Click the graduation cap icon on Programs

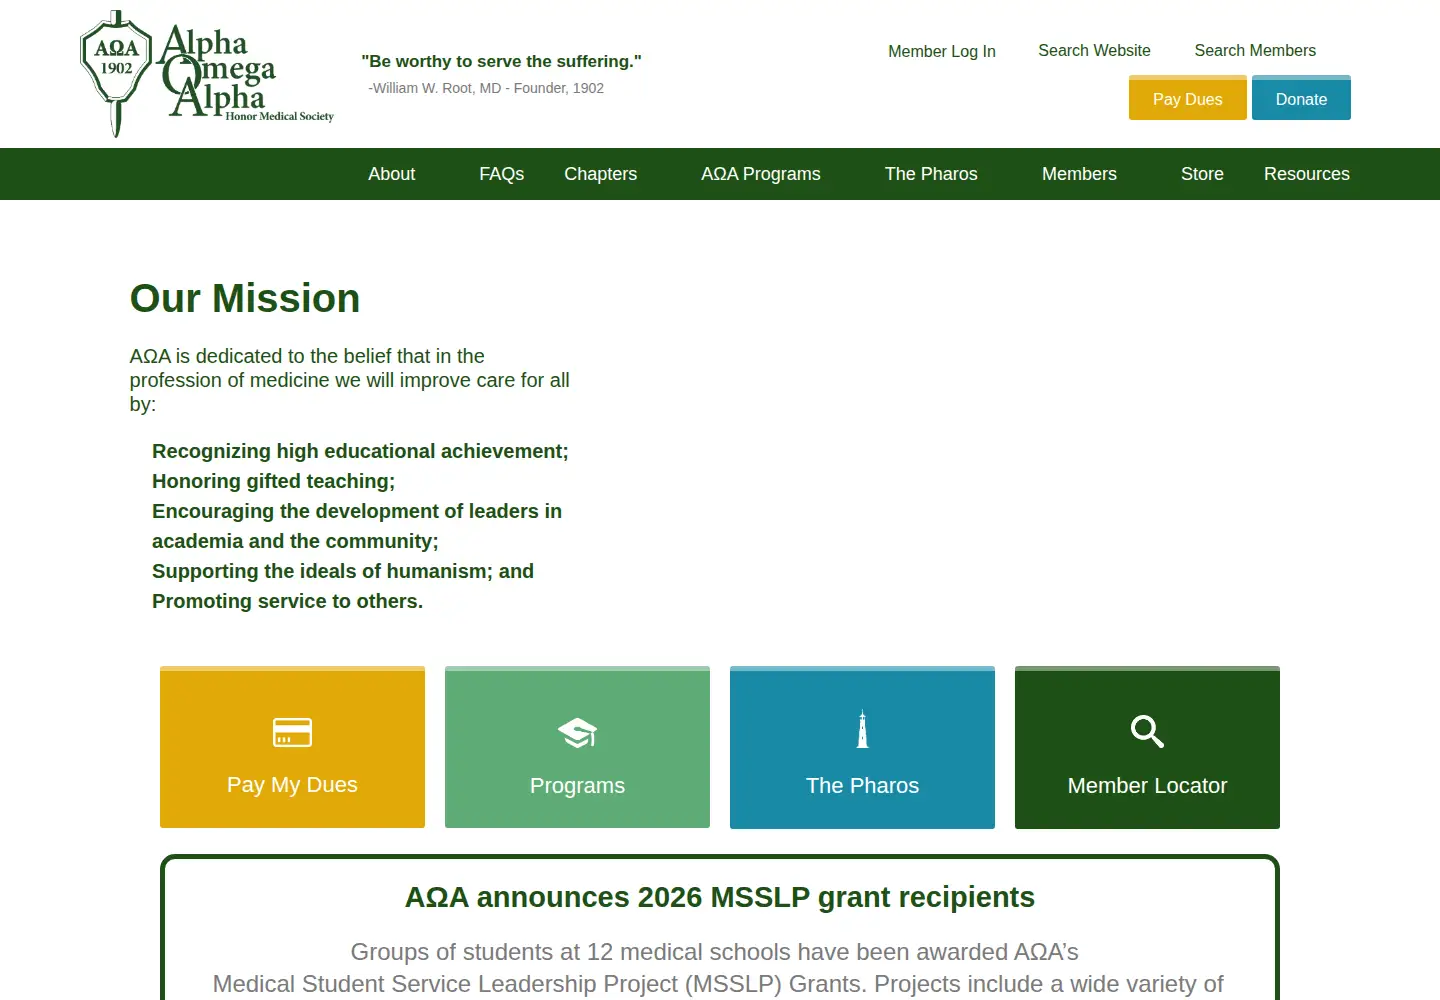[x=577, y=733]
